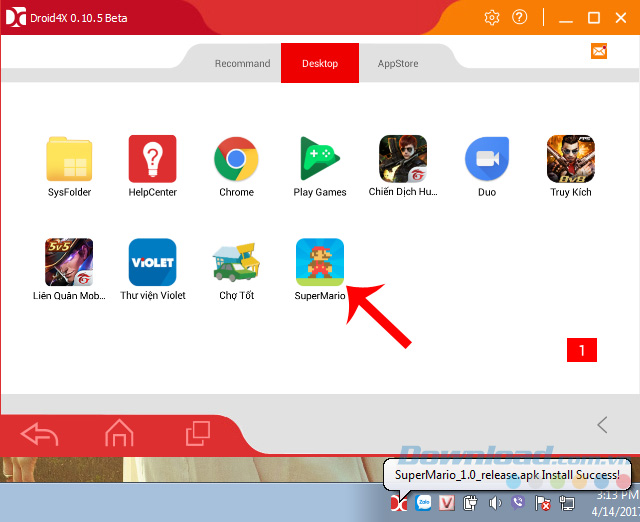Open the network tray icon
This screenshot has height=522, width=640.
(567, 503)
